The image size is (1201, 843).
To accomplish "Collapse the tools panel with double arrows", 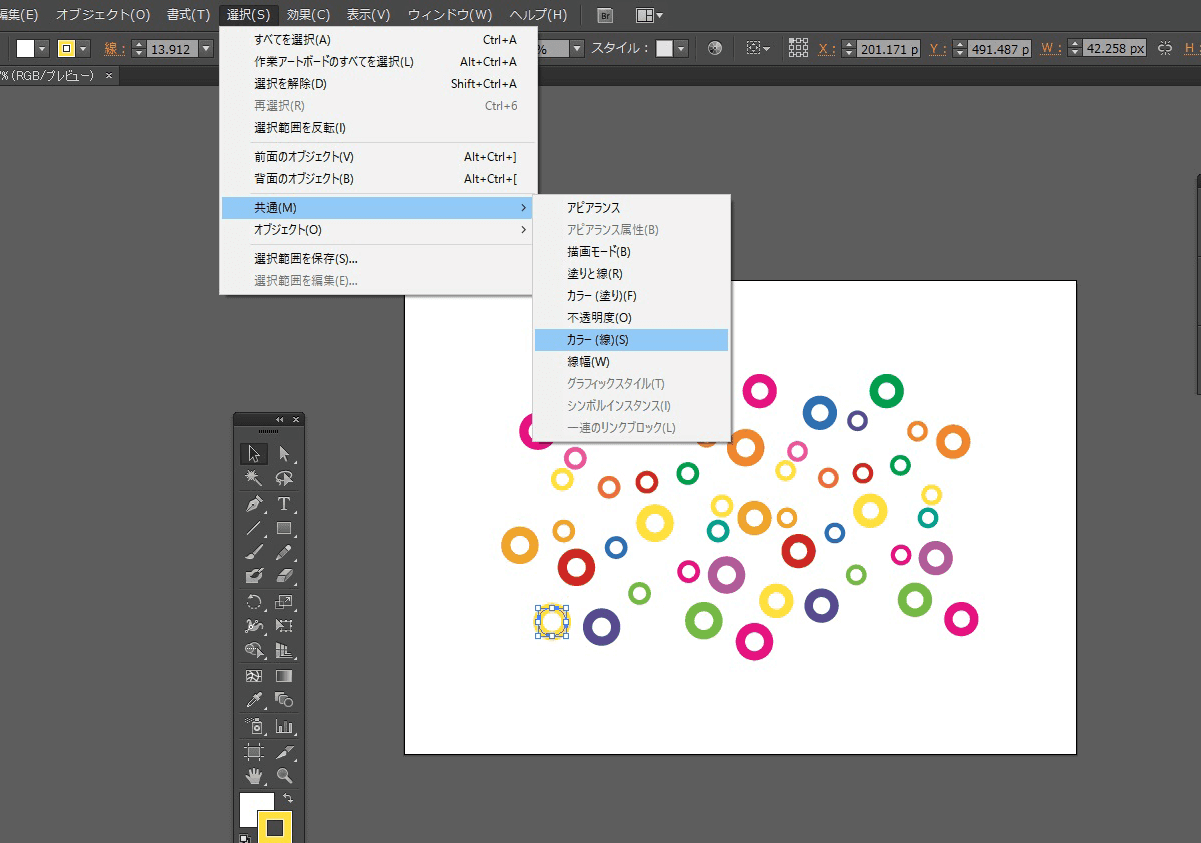I will (280, 420).
